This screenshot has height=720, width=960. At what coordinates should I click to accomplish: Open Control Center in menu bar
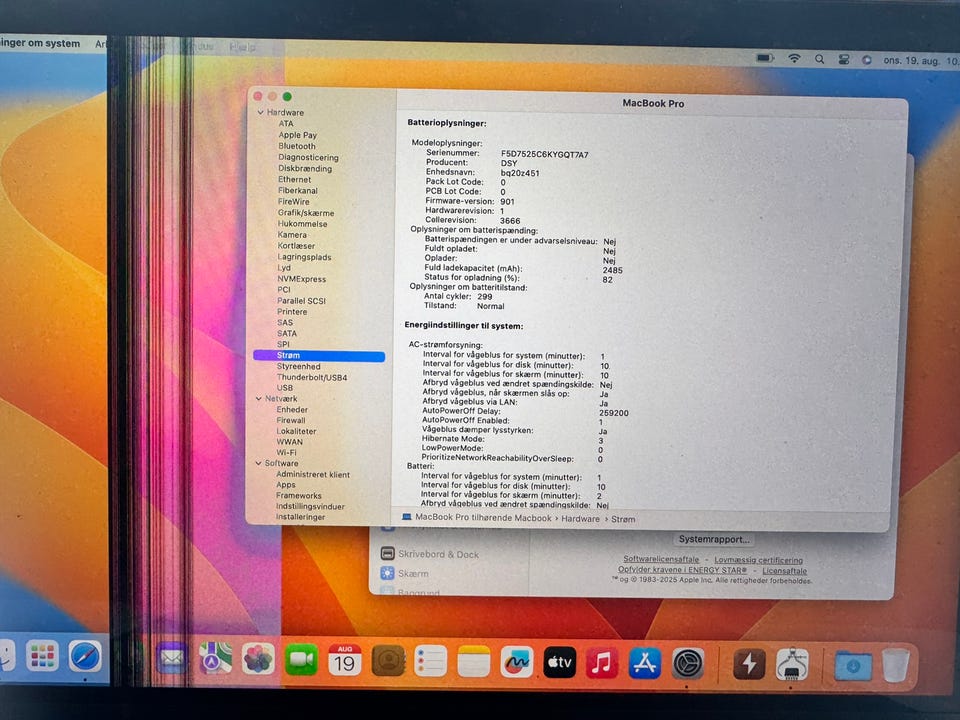[844, 59]
